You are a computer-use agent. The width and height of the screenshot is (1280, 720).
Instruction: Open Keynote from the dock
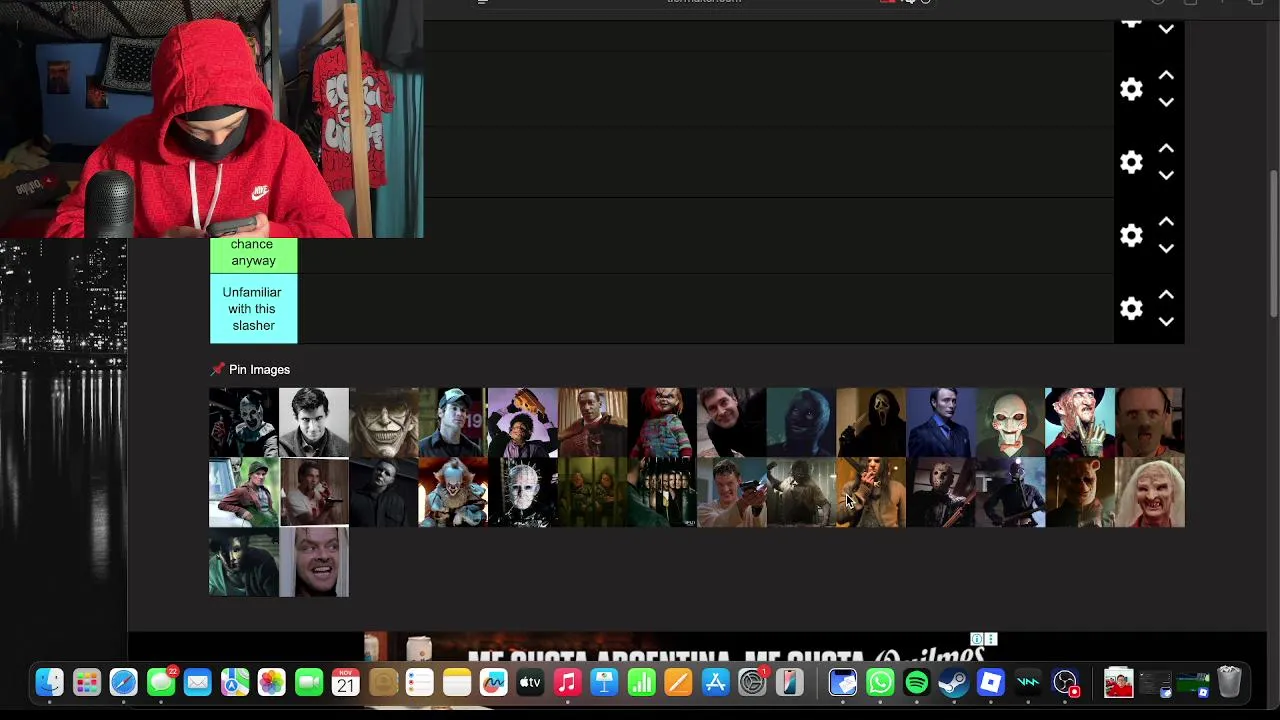click(x=604, y=683)
